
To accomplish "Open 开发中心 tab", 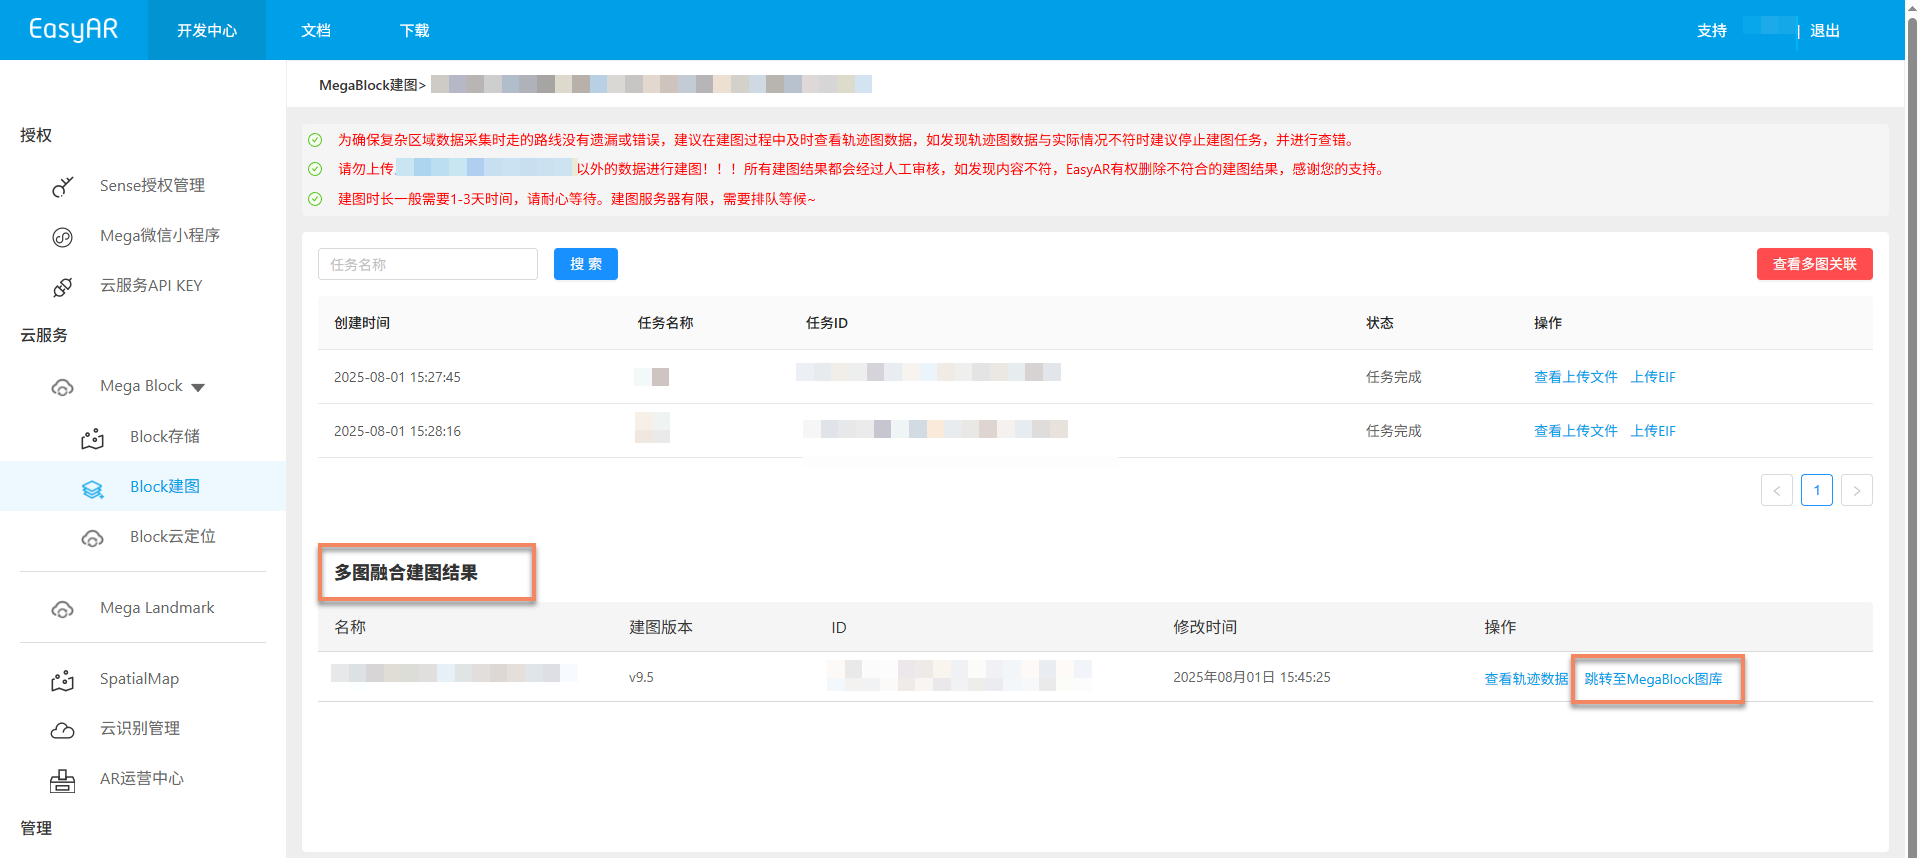I will coord(207,30).
